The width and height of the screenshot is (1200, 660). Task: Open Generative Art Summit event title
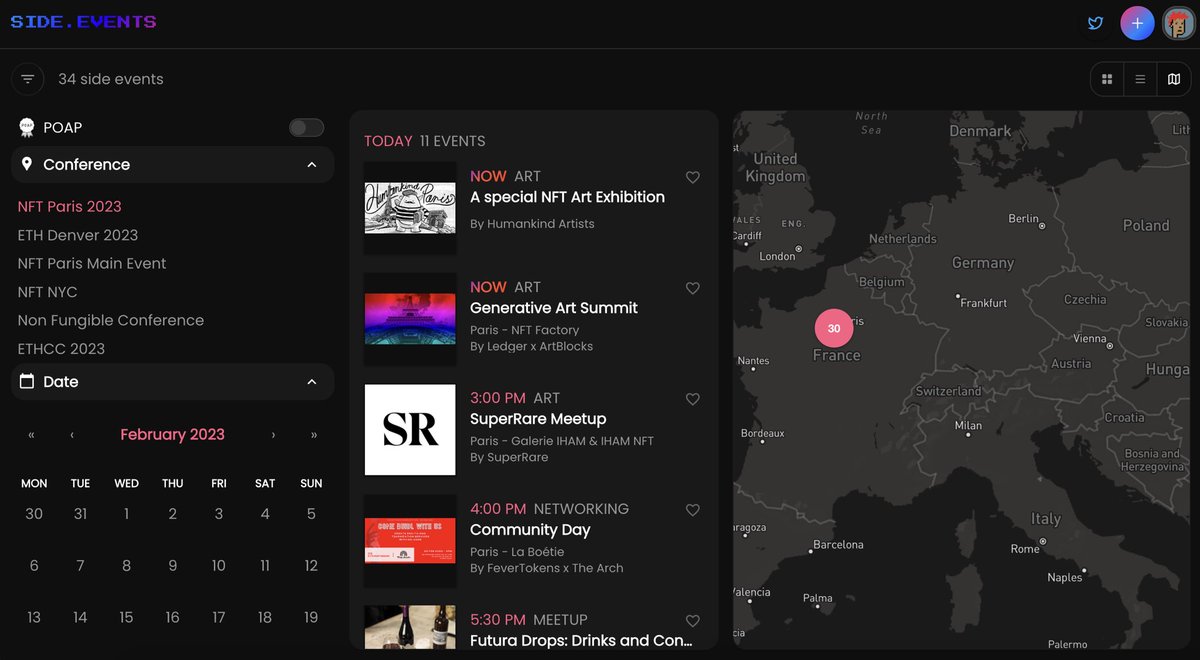pyautogui.click(x=554, y=308)
